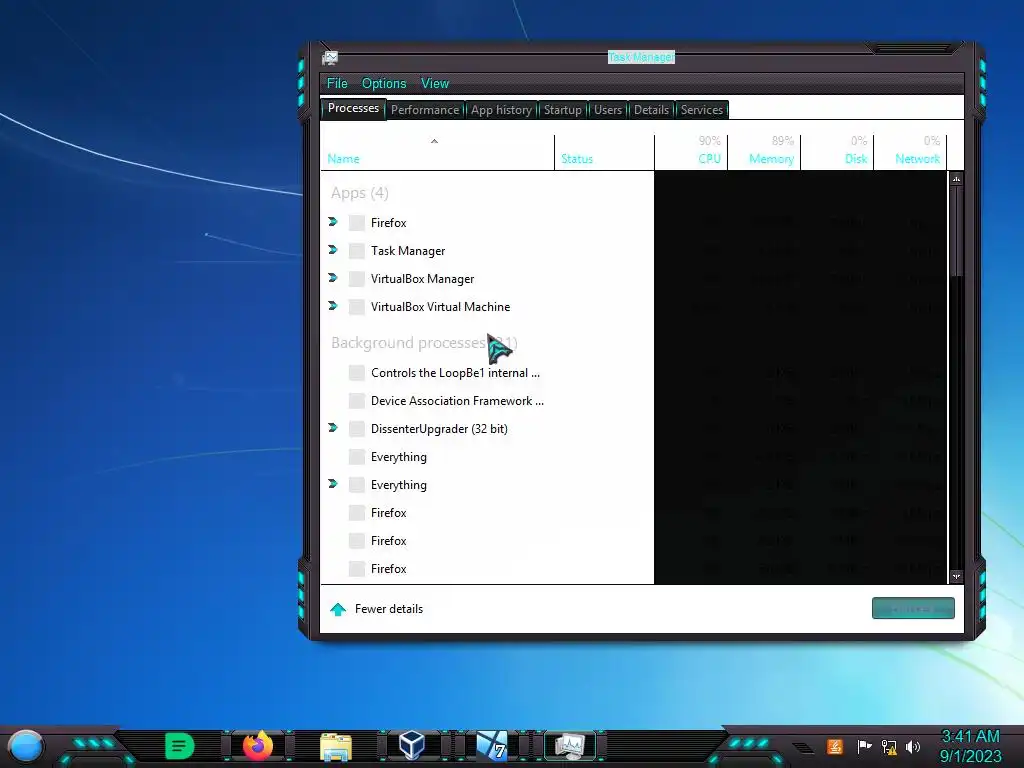Expand the Everything row that has an arrow
Viewport: 1024px width, 768px height.
click(333, 484)
